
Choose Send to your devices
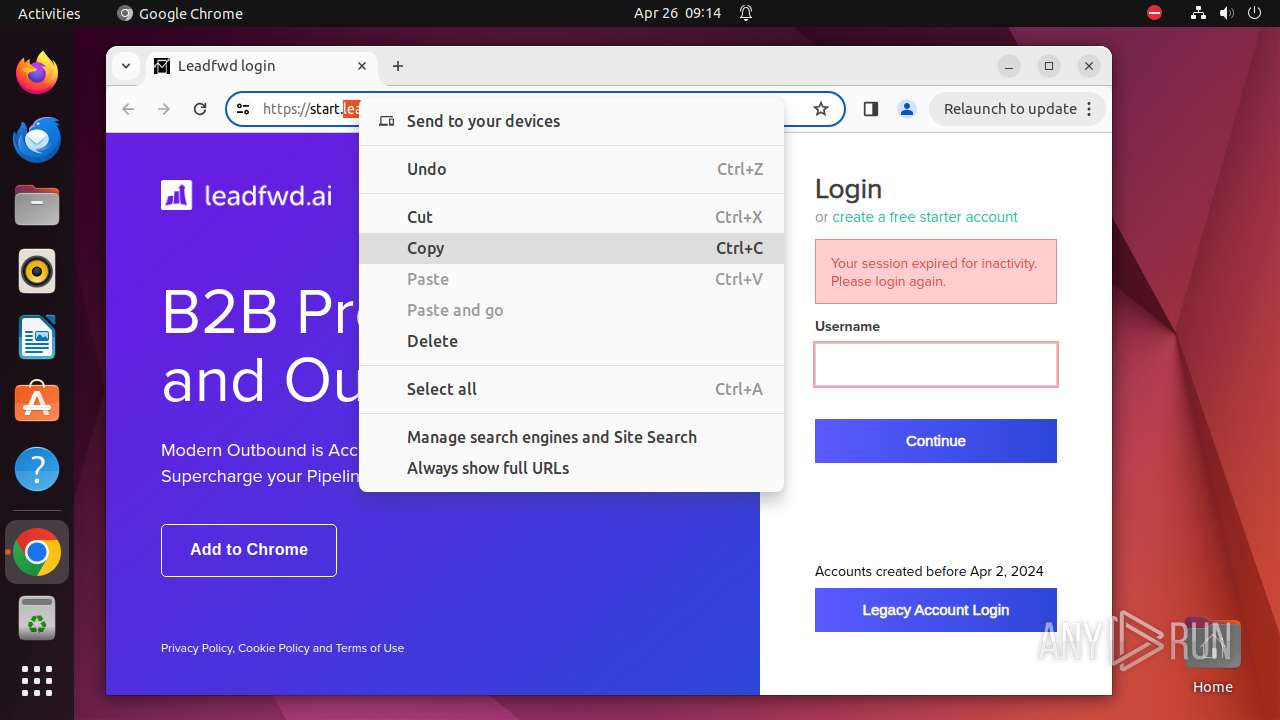(571, 121)
